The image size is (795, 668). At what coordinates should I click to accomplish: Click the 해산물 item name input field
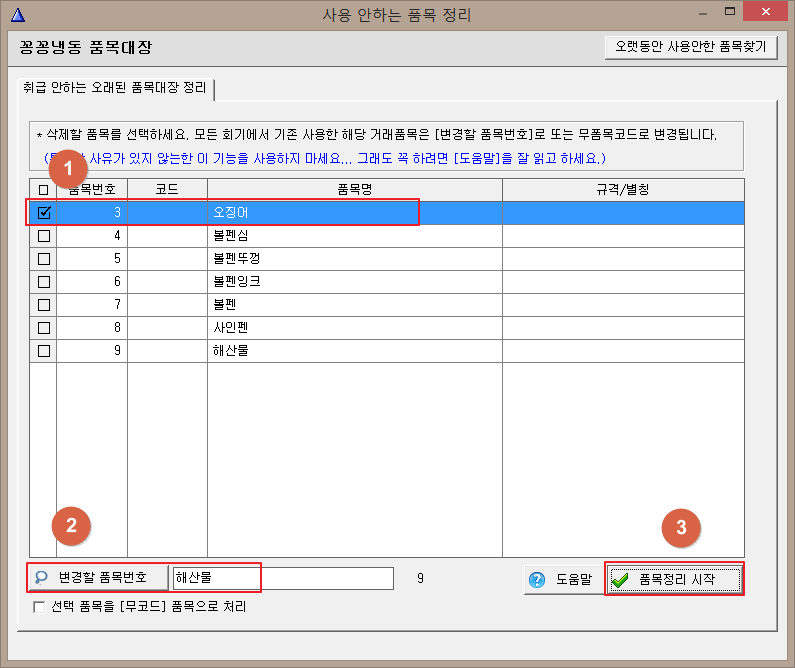[283, 578]
